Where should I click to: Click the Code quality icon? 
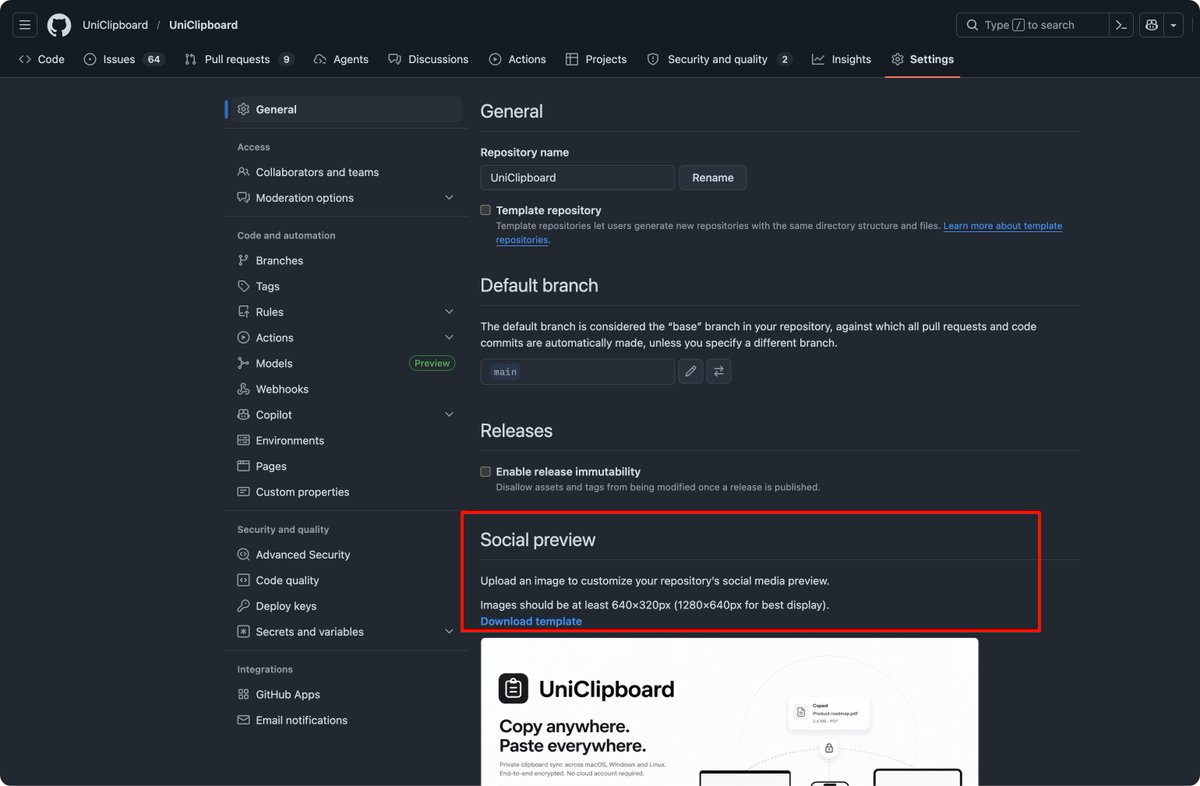(x=243, y=581)
